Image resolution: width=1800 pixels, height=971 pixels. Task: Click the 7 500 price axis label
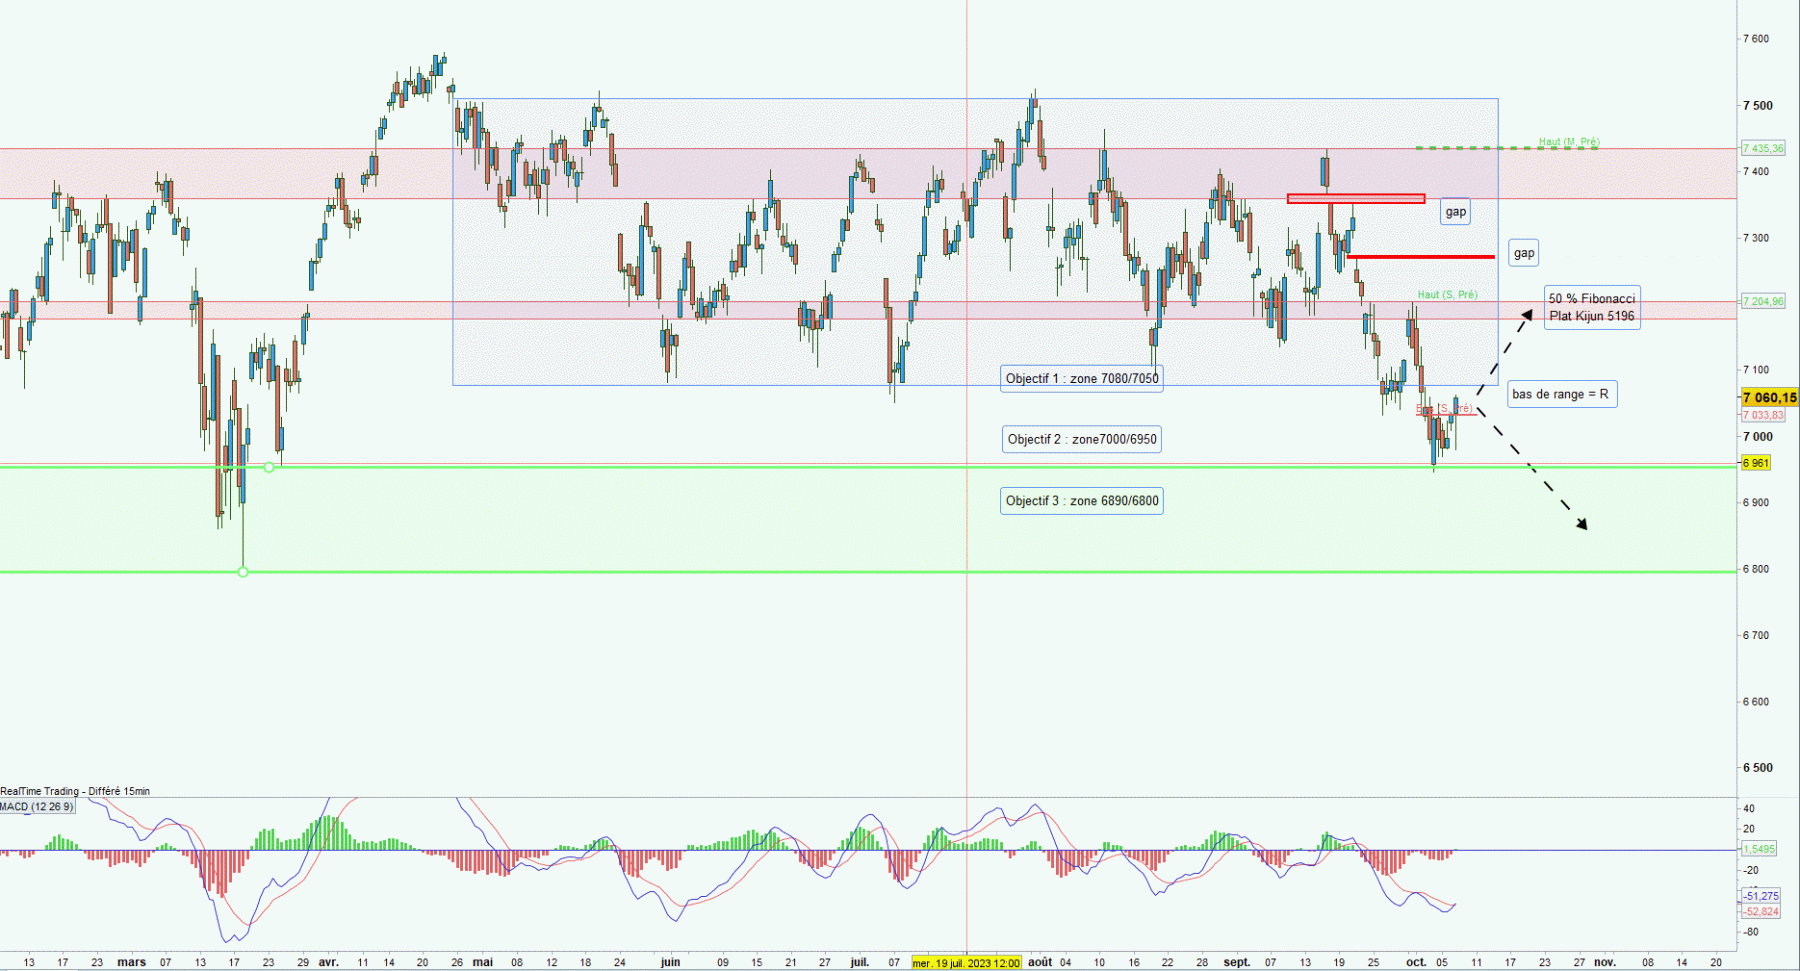[x=1757, y=105]
